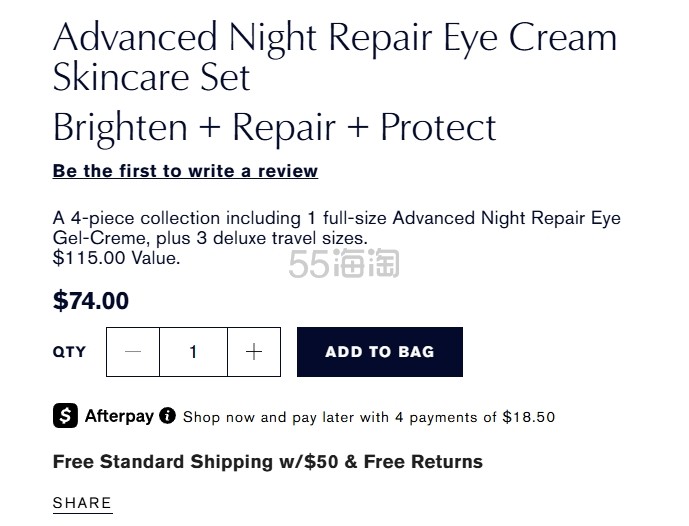Open the Afterpay info tooltip icon
The width and height of the screenshot is (689, 526).
point(167,416)
